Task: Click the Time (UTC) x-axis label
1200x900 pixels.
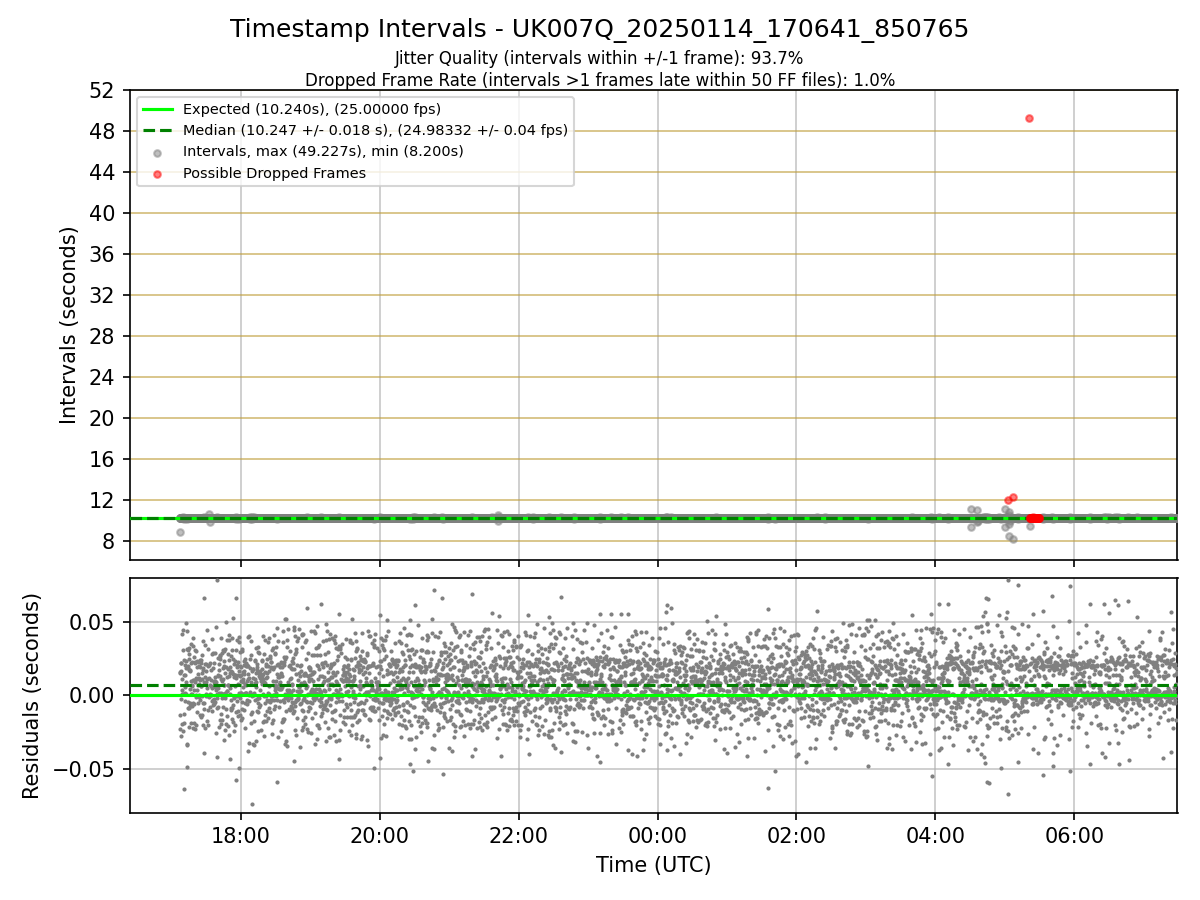Action: [654, 865]
